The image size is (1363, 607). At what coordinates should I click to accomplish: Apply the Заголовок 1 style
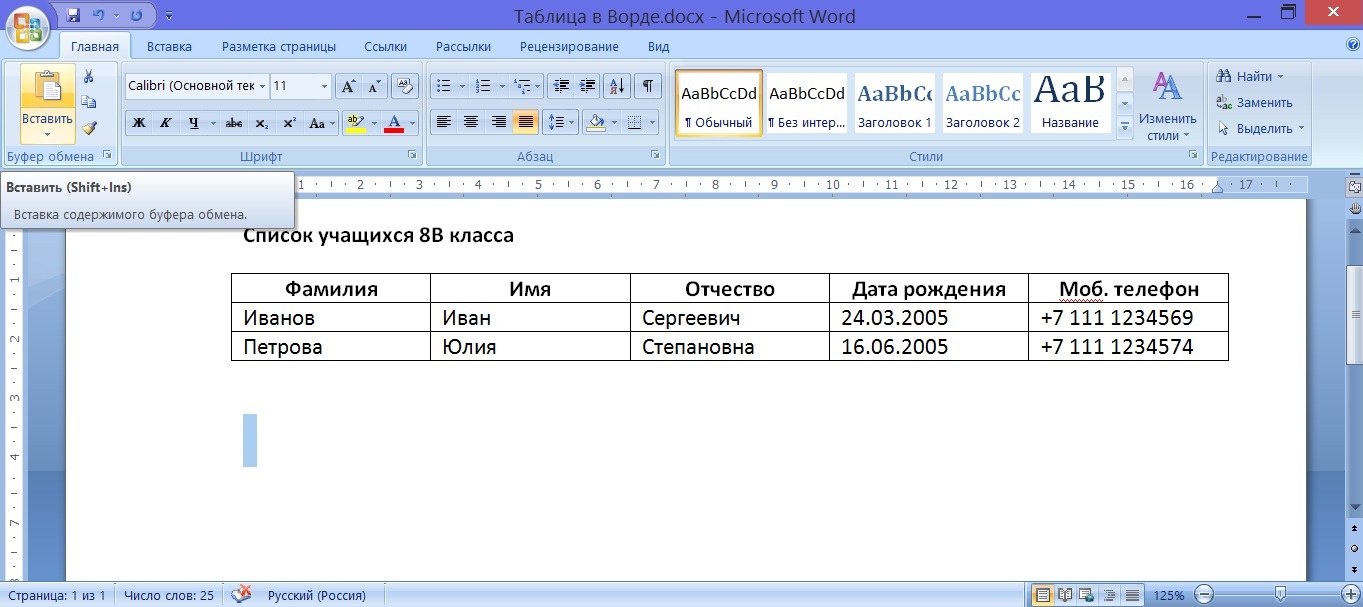point(894,103)
